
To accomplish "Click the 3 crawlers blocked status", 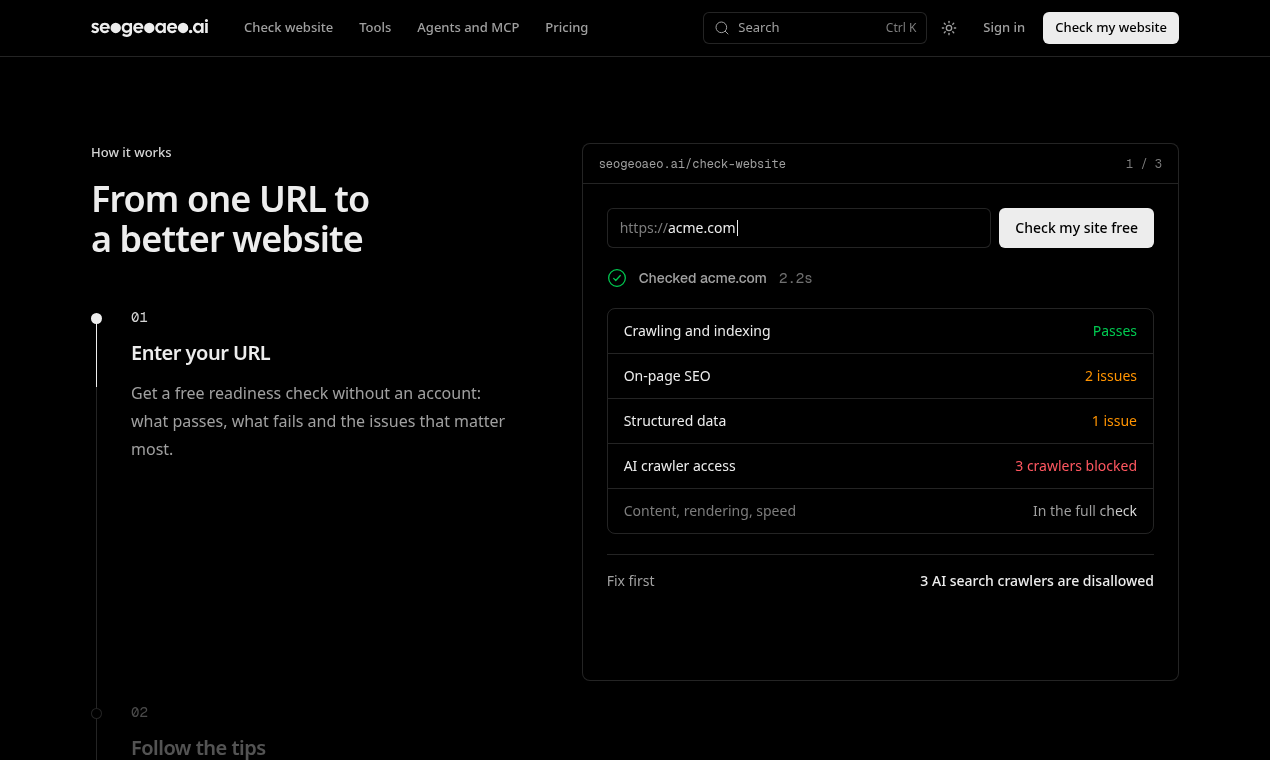I will tap(1076, 466).
